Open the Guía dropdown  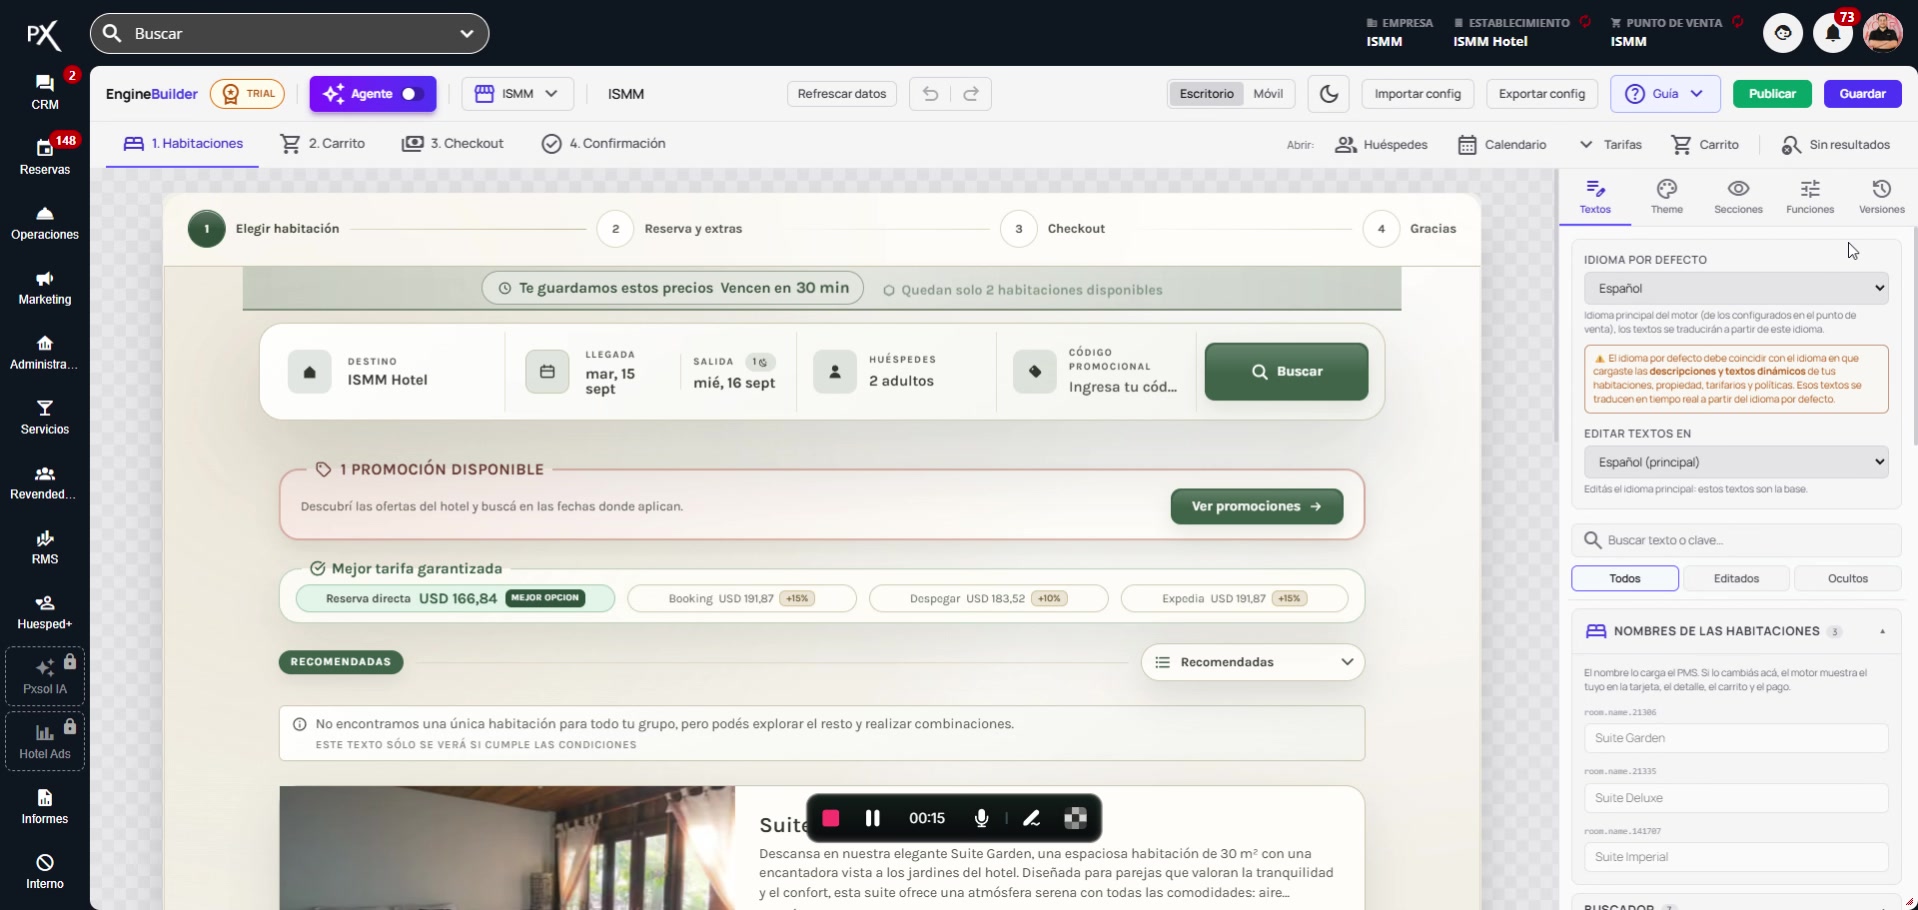[1665, 94]
